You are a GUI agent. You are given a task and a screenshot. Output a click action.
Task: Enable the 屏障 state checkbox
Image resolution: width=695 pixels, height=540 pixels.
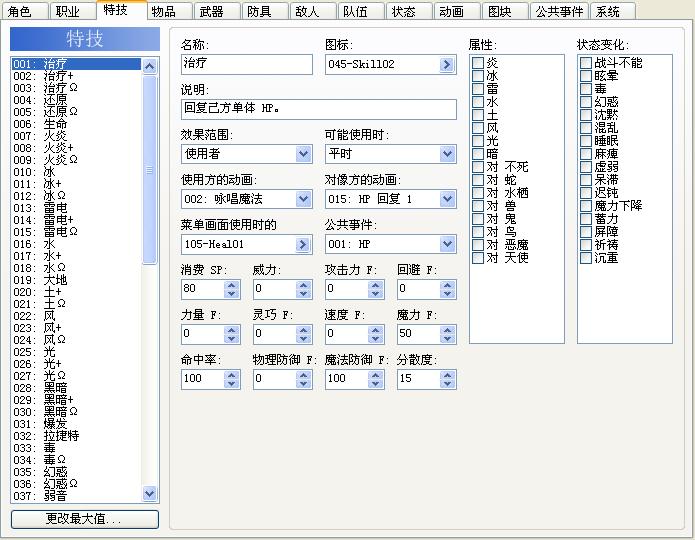pyautogui.click(x=586, y=232)
